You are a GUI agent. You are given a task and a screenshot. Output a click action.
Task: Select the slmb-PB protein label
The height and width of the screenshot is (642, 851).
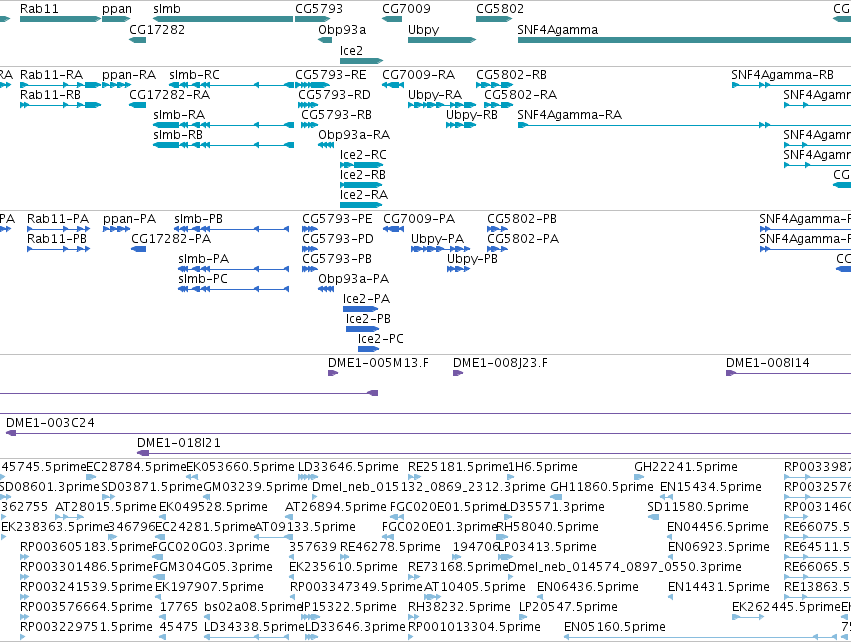(199, 219)
